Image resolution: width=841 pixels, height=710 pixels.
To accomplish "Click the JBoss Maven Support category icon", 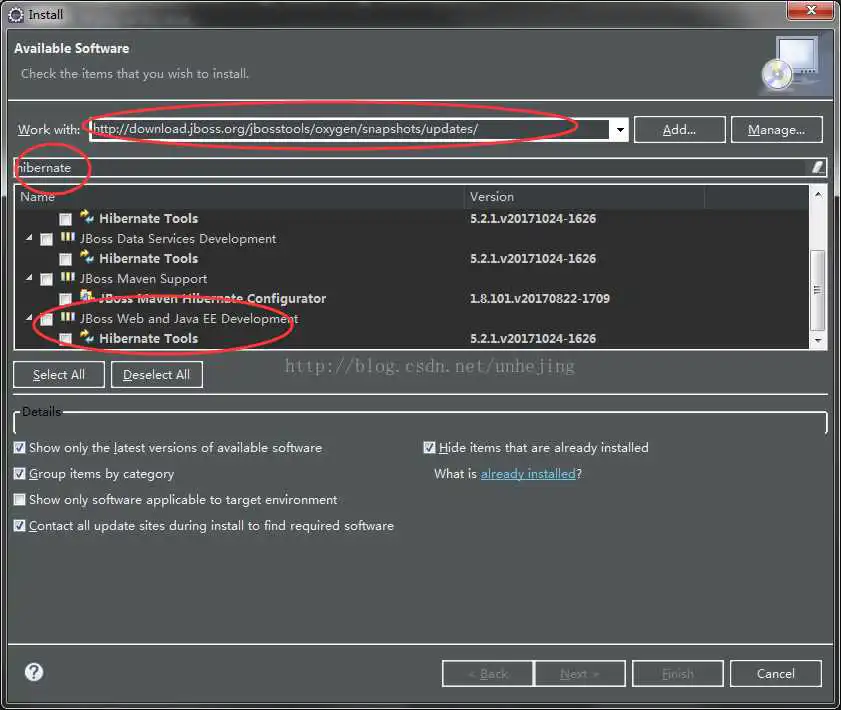I will coord(68,278).
